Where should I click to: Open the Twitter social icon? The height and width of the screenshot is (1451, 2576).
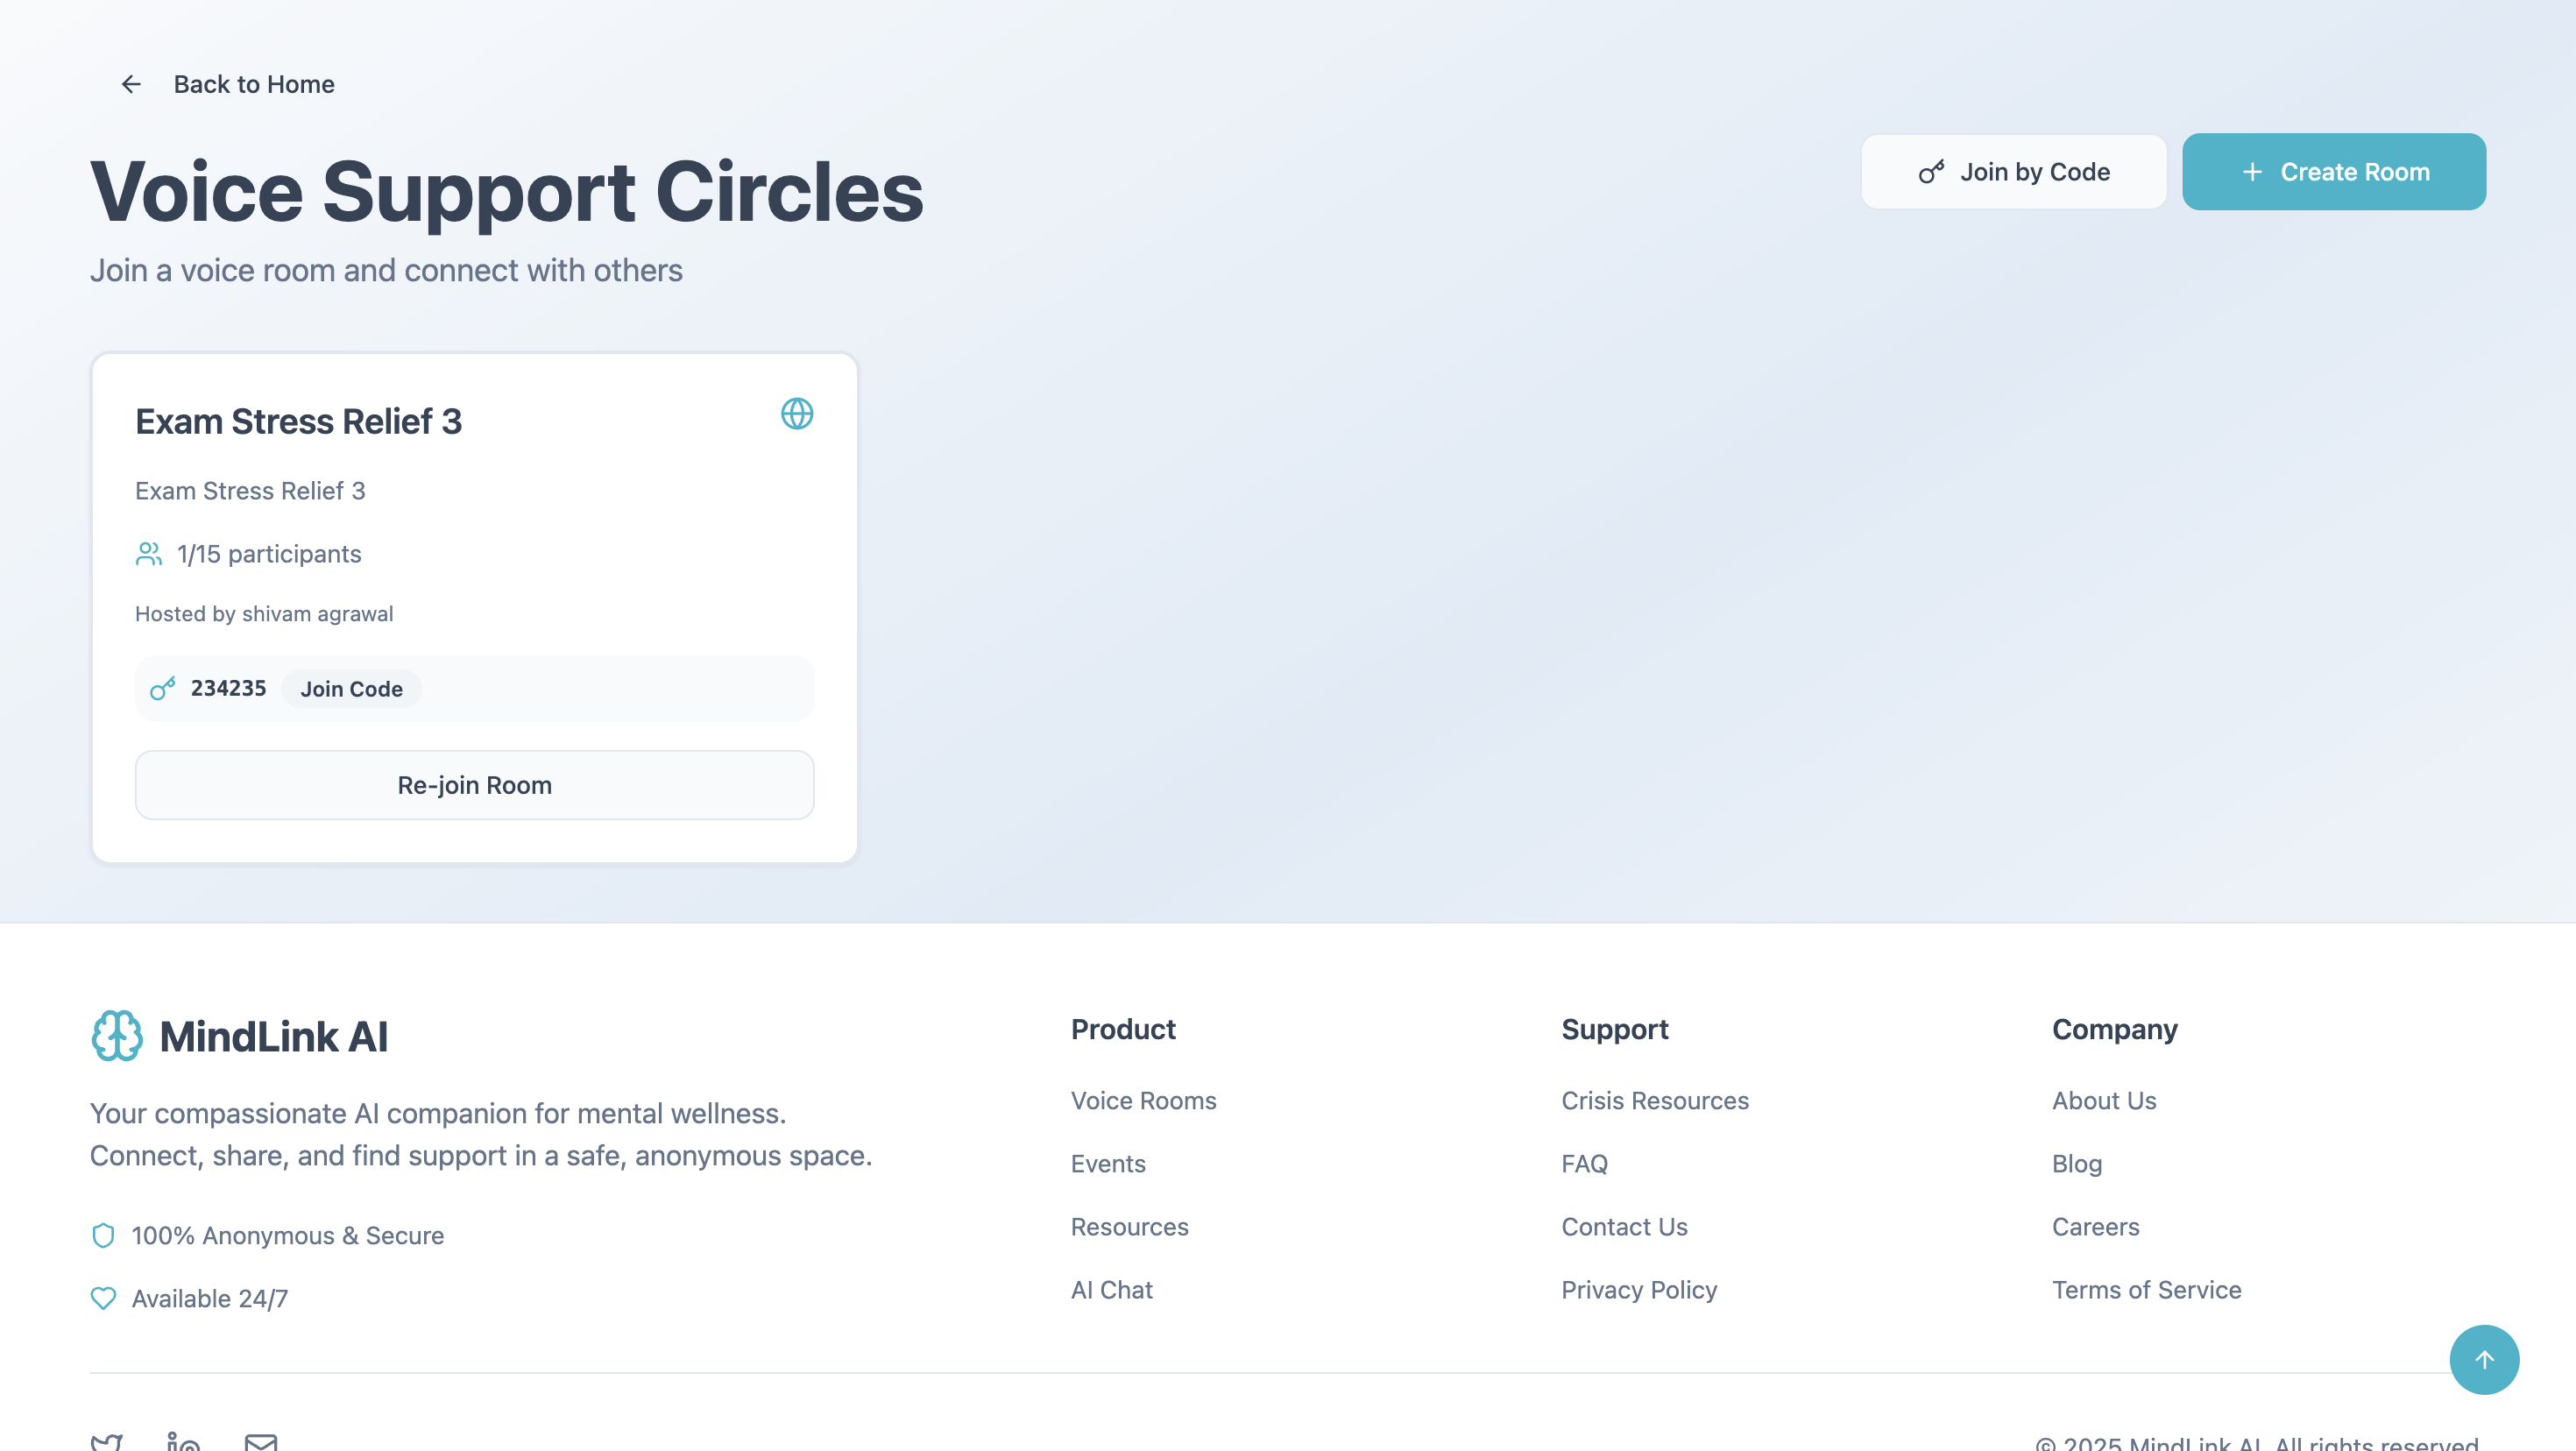[107, 1441]
